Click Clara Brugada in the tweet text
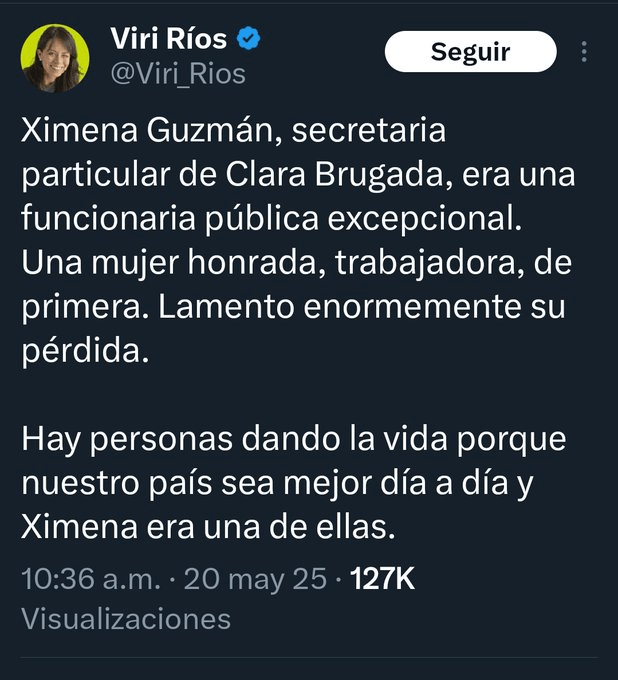Screen dimensions: 618x680 [x=336, y=175]
